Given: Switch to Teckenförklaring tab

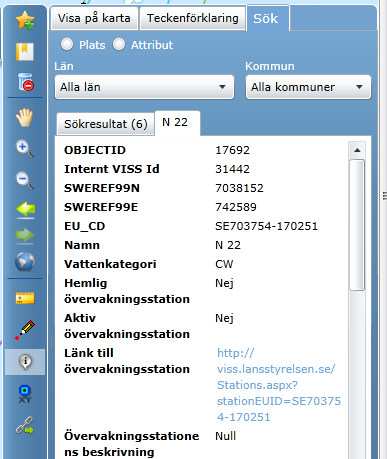Looking at the screenshot, I should click(193, 18).
